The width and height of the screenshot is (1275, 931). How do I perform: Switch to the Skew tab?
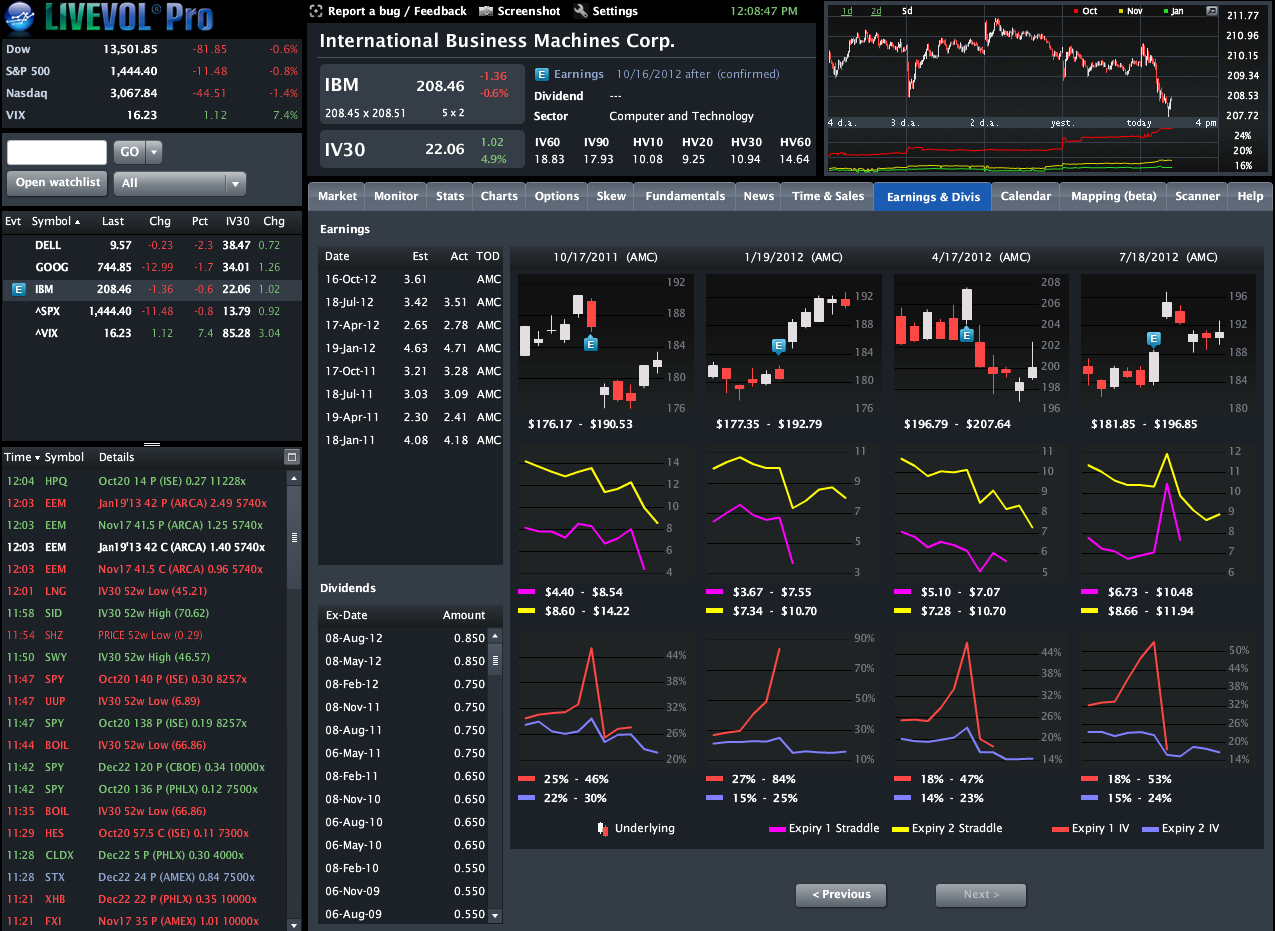coord(611,196)
